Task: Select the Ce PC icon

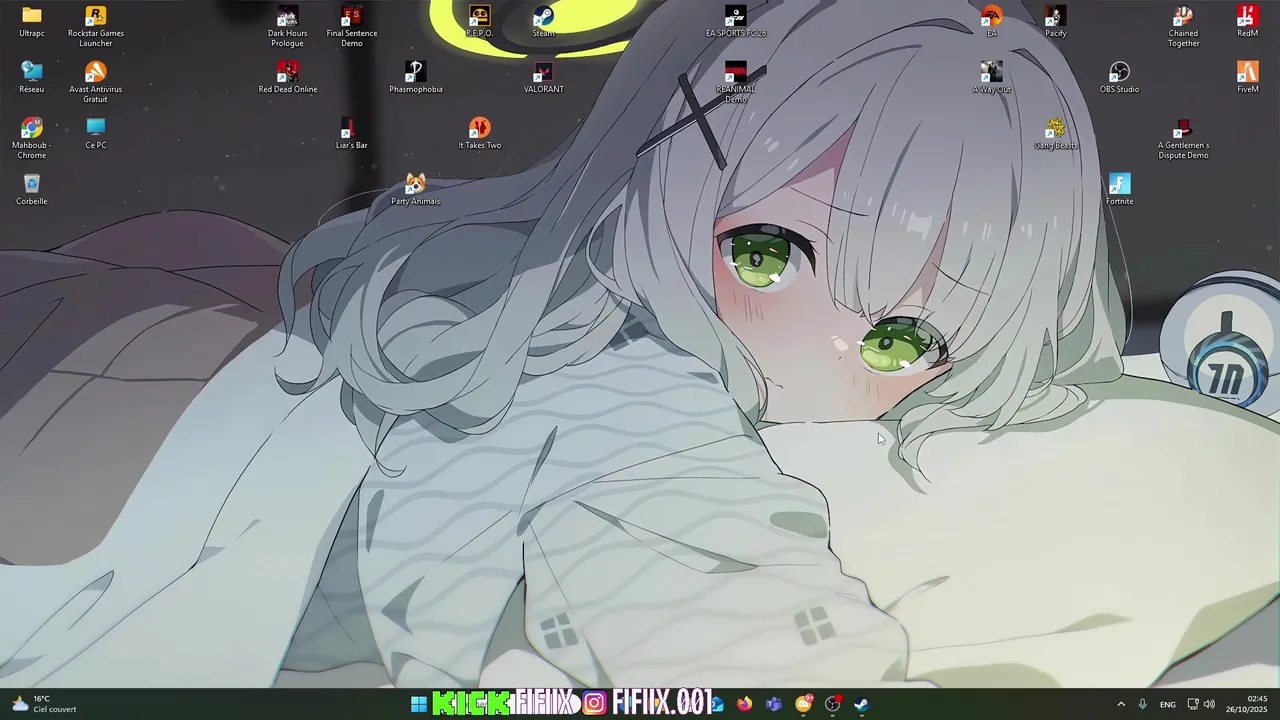Action: pos(96,134)
